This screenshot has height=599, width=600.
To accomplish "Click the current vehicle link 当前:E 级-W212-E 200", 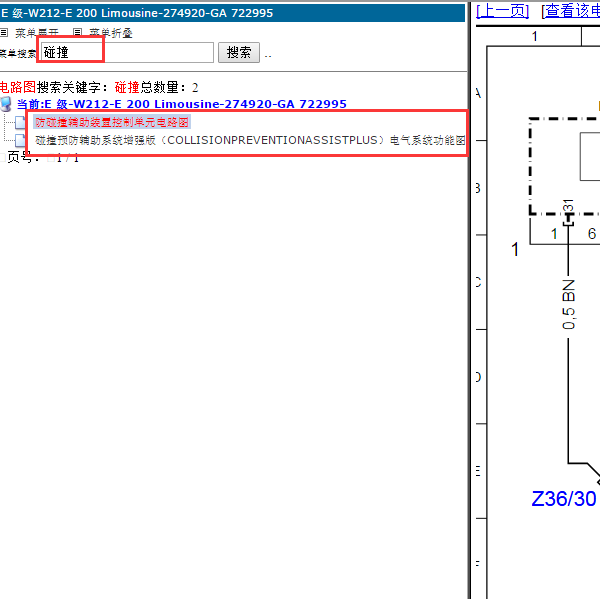I will (x=182, y=104).
